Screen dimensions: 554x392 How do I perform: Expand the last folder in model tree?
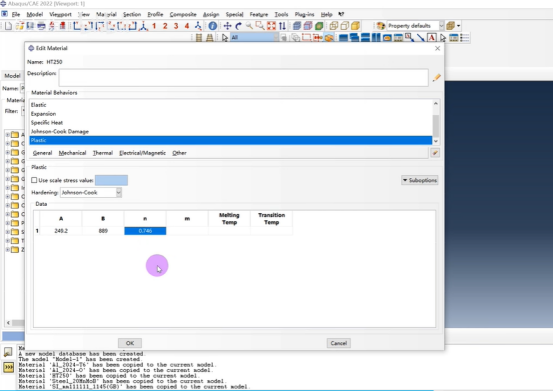pyautogui.click(x=7, y=250)
